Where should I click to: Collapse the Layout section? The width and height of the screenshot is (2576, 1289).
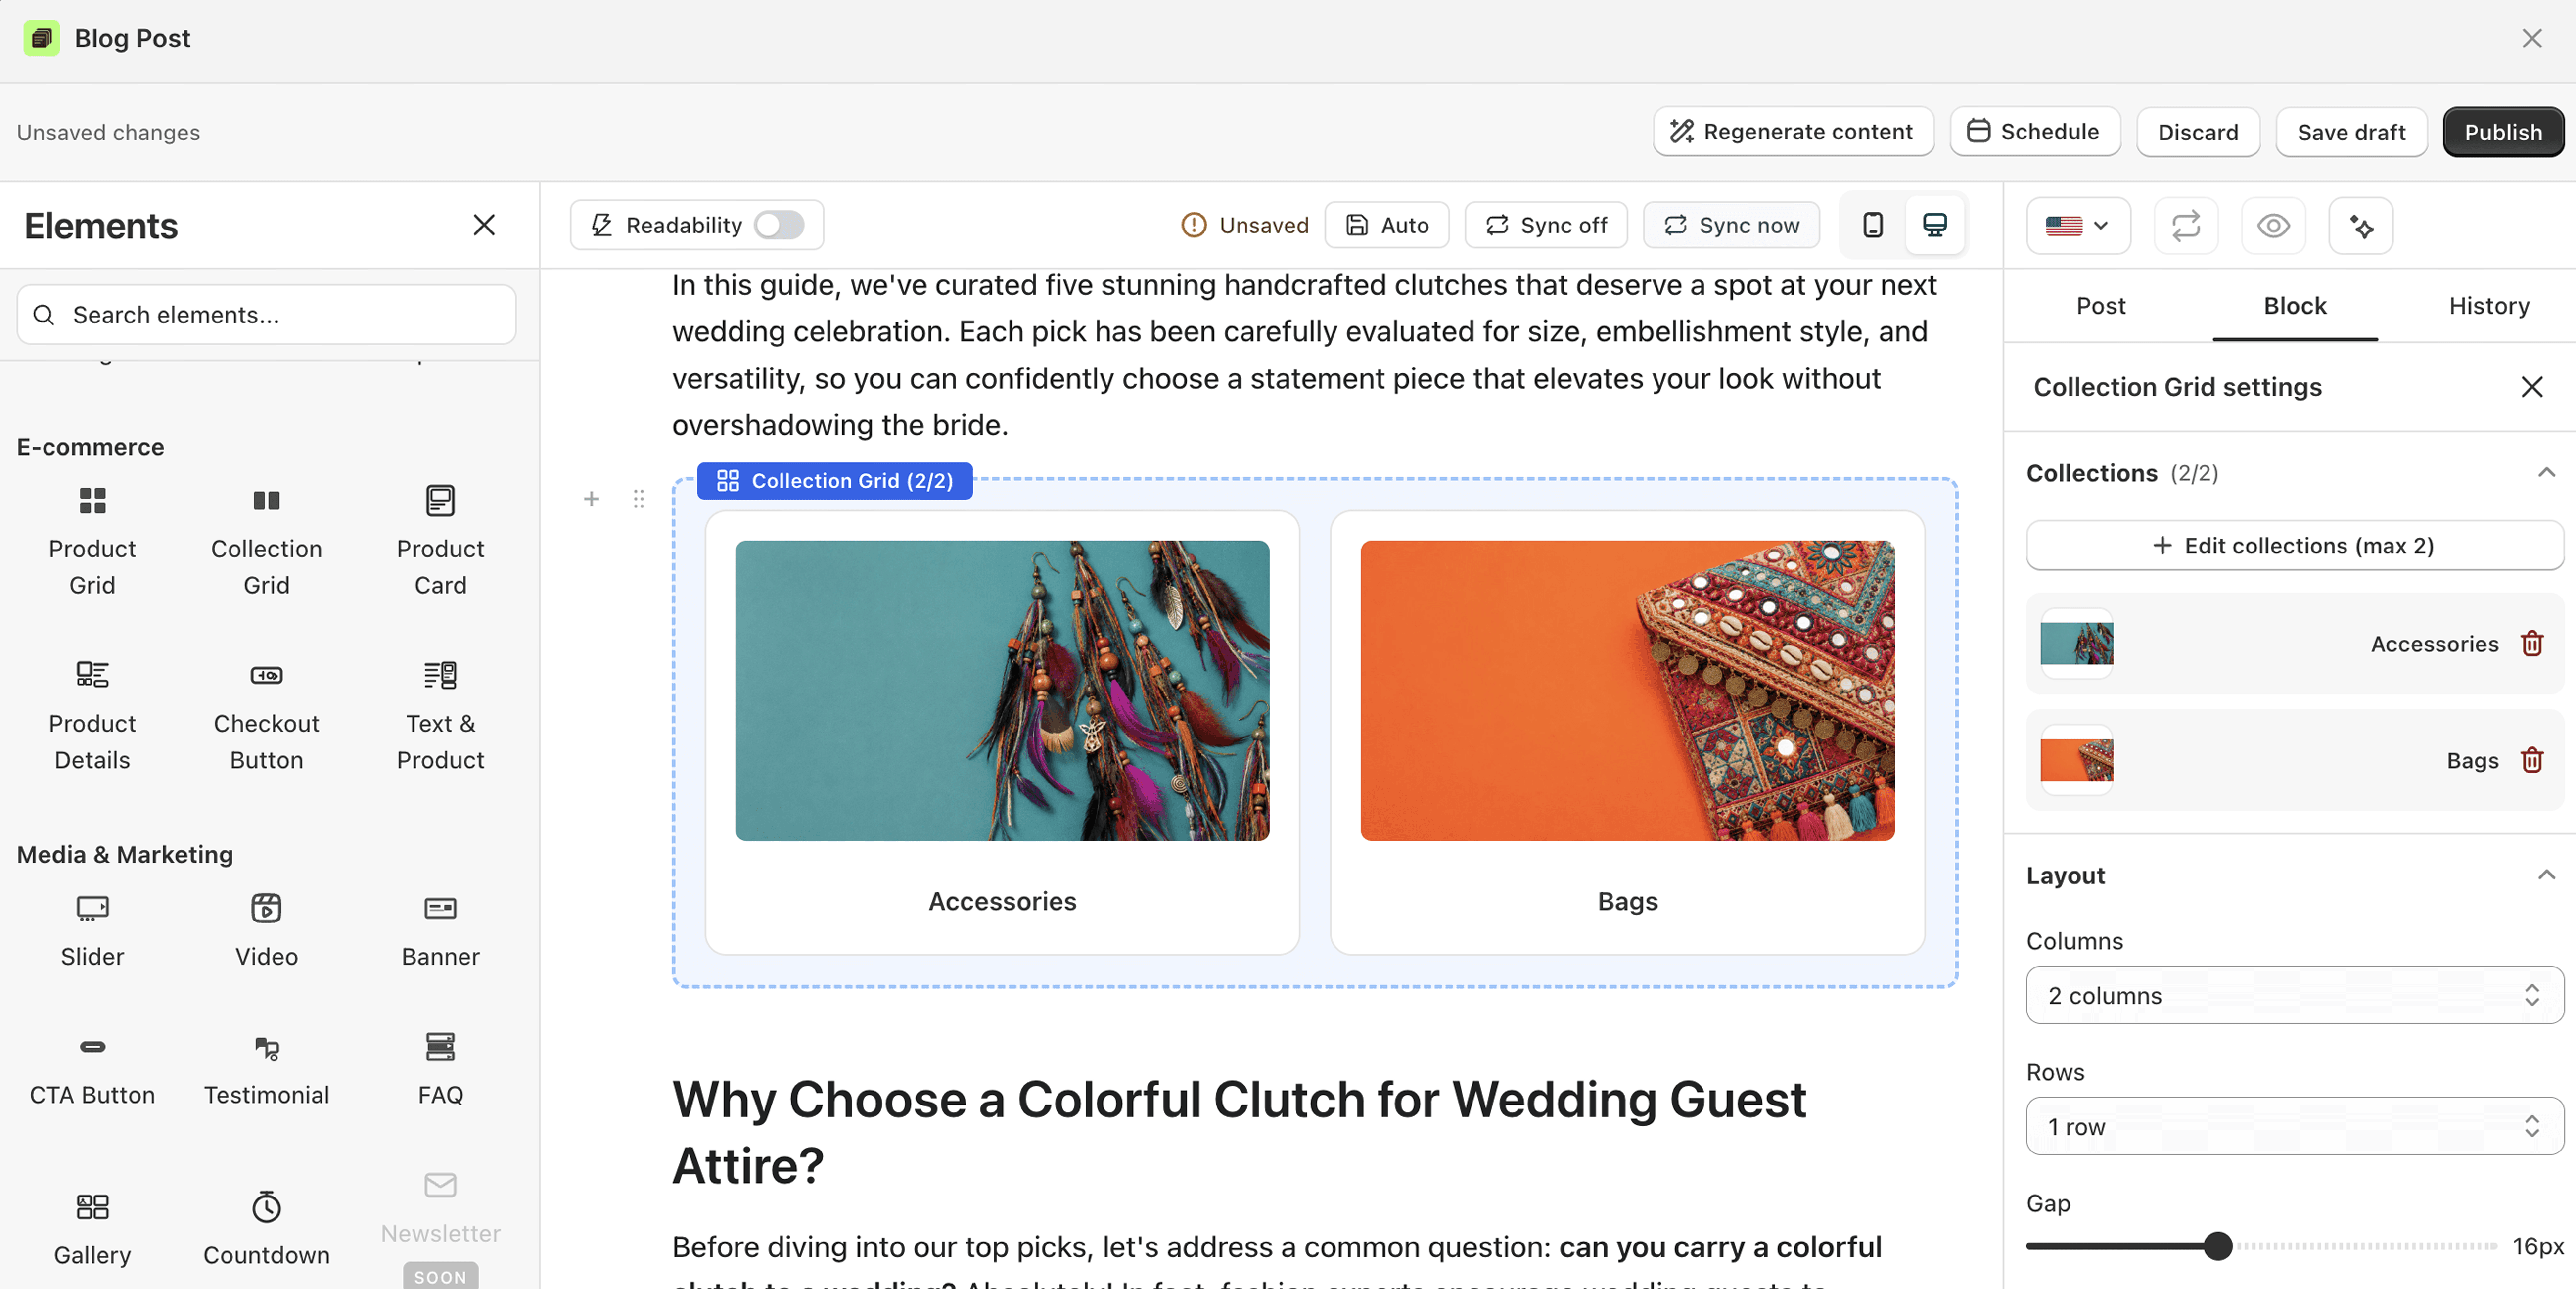tap(2546, 875)
